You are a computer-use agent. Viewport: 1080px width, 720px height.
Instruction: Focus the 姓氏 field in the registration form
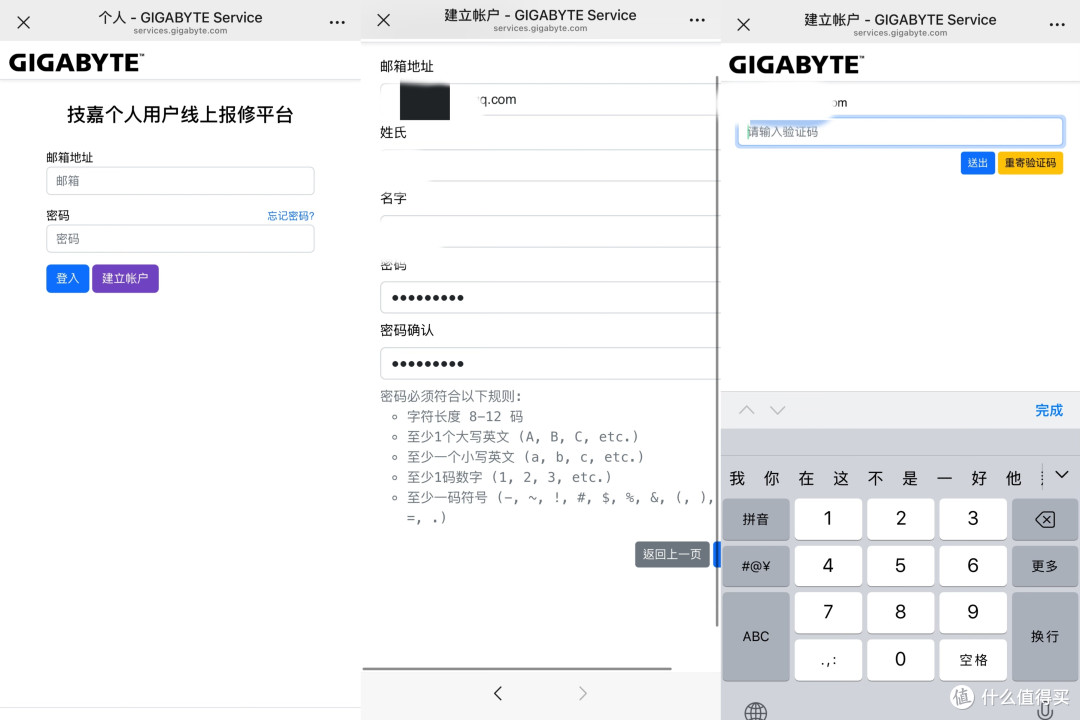coord(550,165)
